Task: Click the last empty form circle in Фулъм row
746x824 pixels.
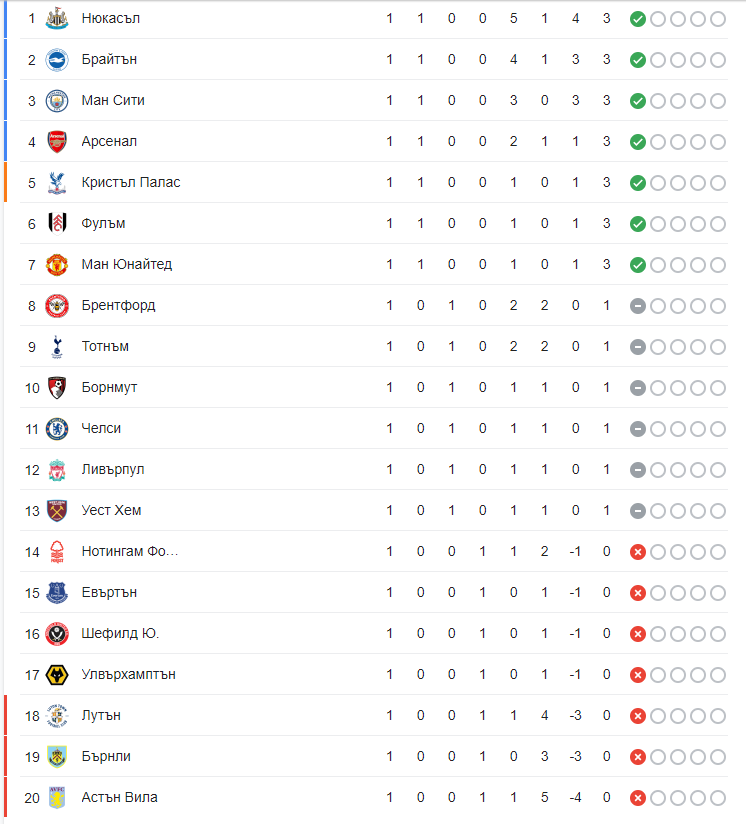Action: point(718,224)
